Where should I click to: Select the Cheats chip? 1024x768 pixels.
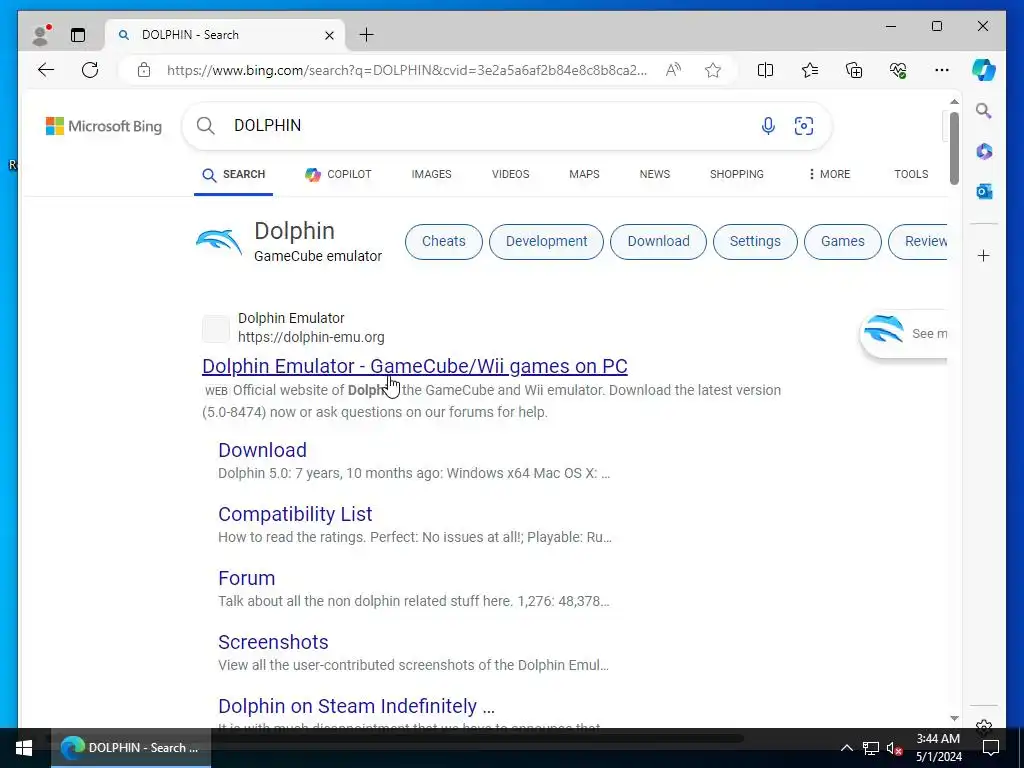[x=443, y=242]
